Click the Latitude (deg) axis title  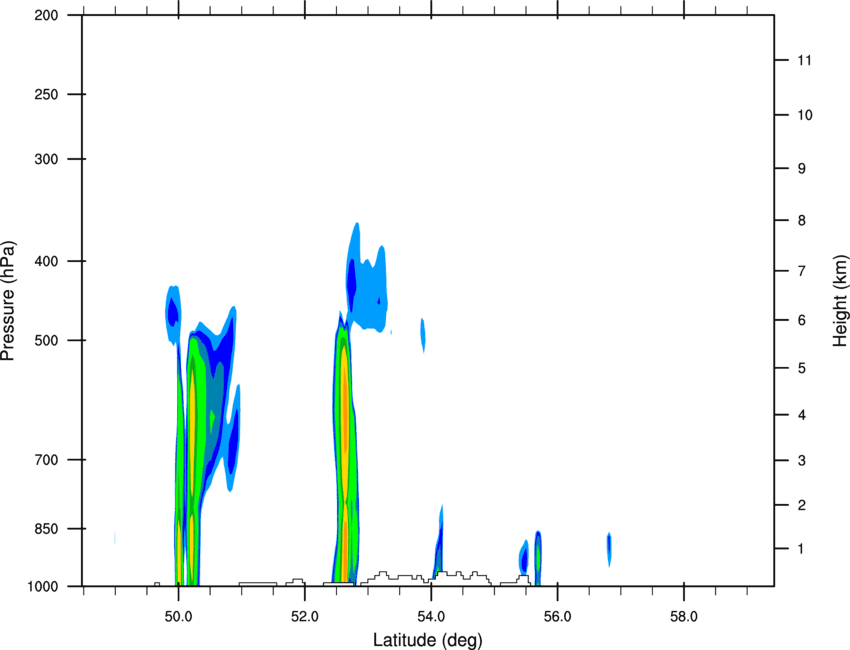coord(428,640)
